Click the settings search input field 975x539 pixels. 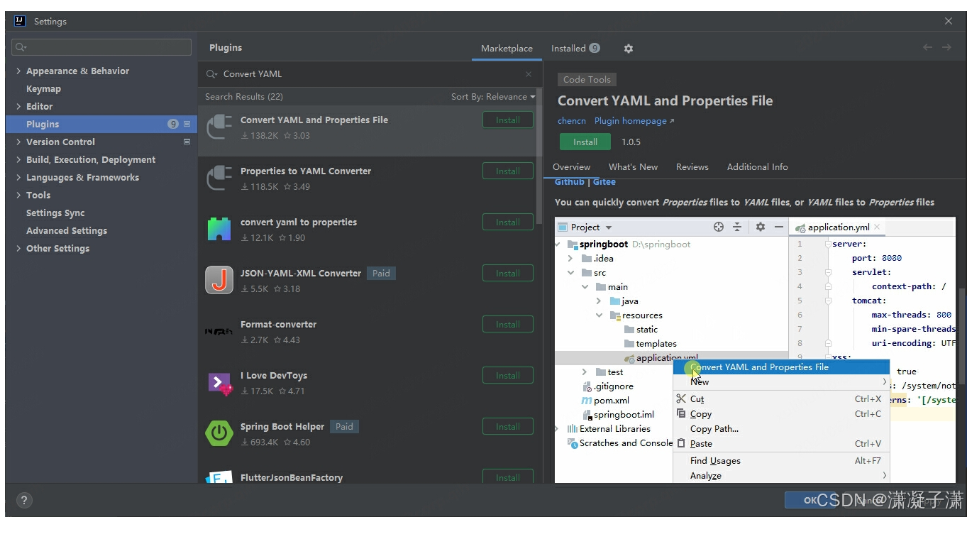coord(101,47)
